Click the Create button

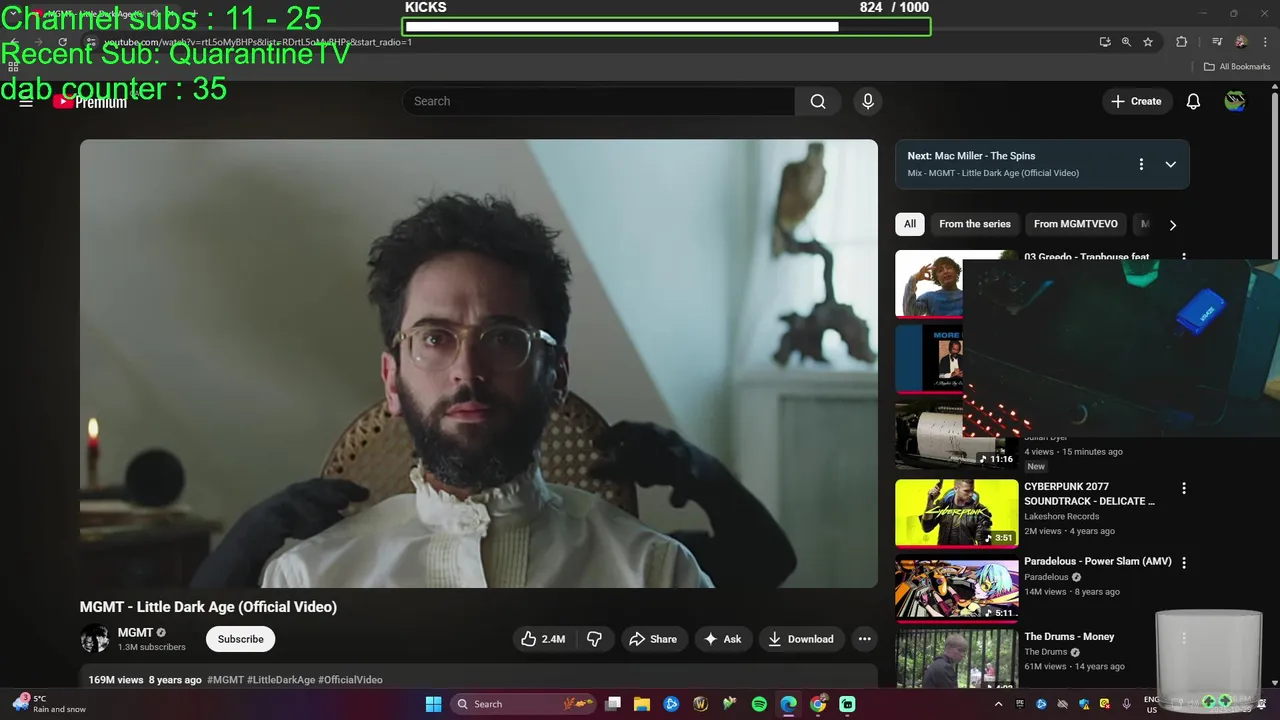pos(1137,101)
